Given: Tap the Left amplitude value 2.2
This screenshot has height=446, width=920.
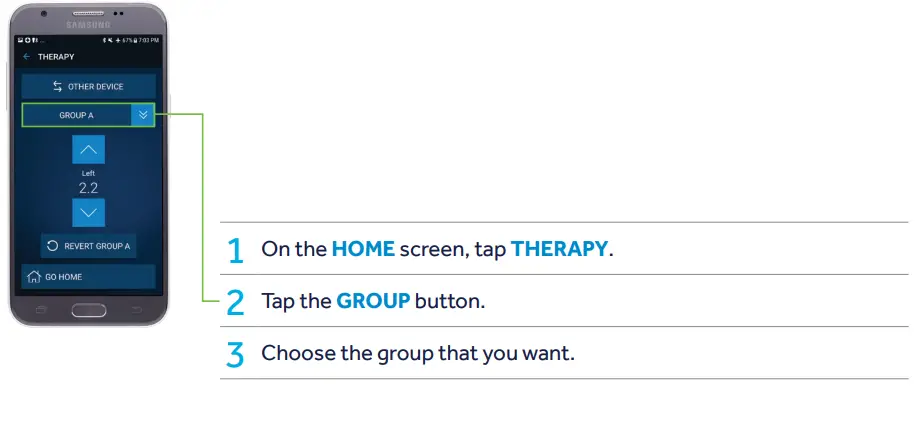Looking at the screenshot, I should coord(88,187).
